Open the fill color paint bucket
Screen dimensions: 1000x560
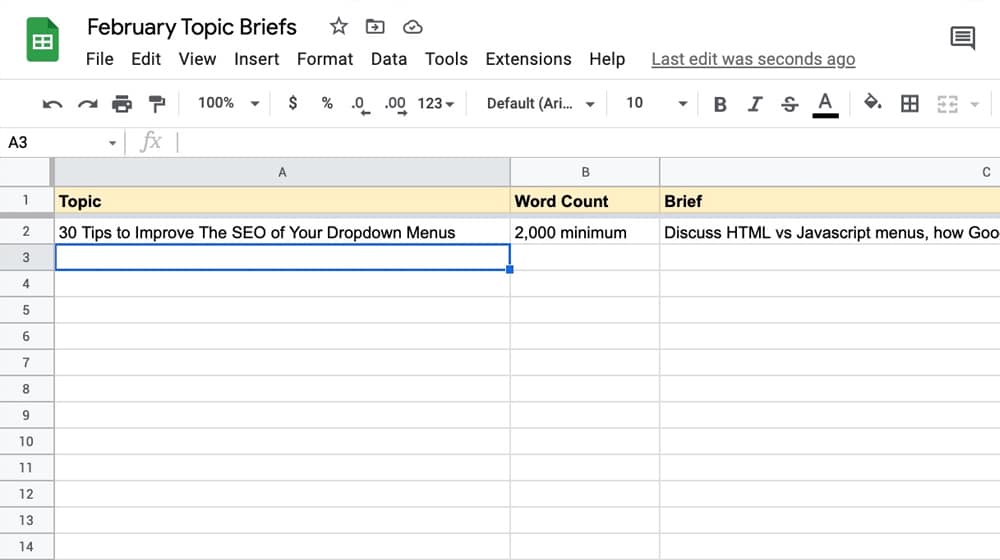(872, 103)
